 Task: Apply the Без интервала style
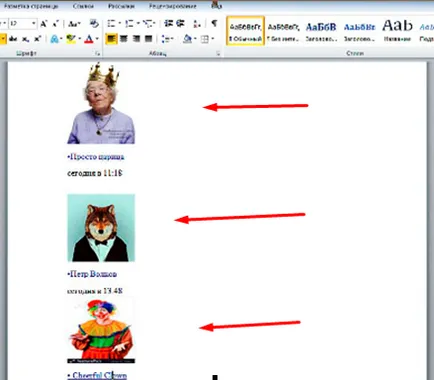pos(283,31)
